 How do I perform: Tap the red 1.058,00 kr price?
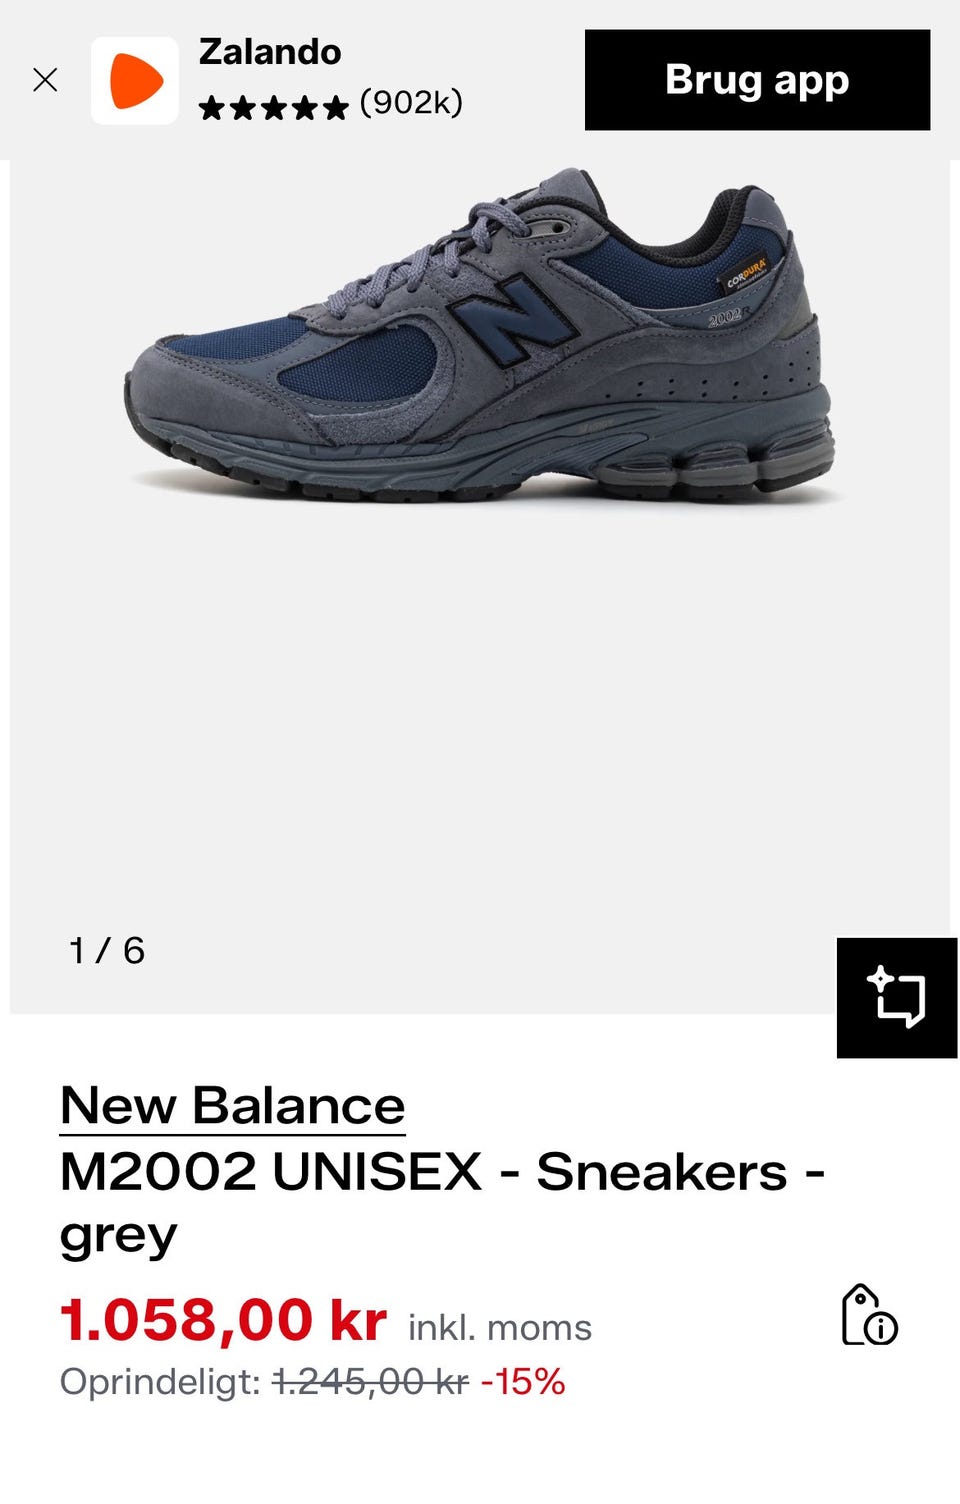click(223, 1320)
